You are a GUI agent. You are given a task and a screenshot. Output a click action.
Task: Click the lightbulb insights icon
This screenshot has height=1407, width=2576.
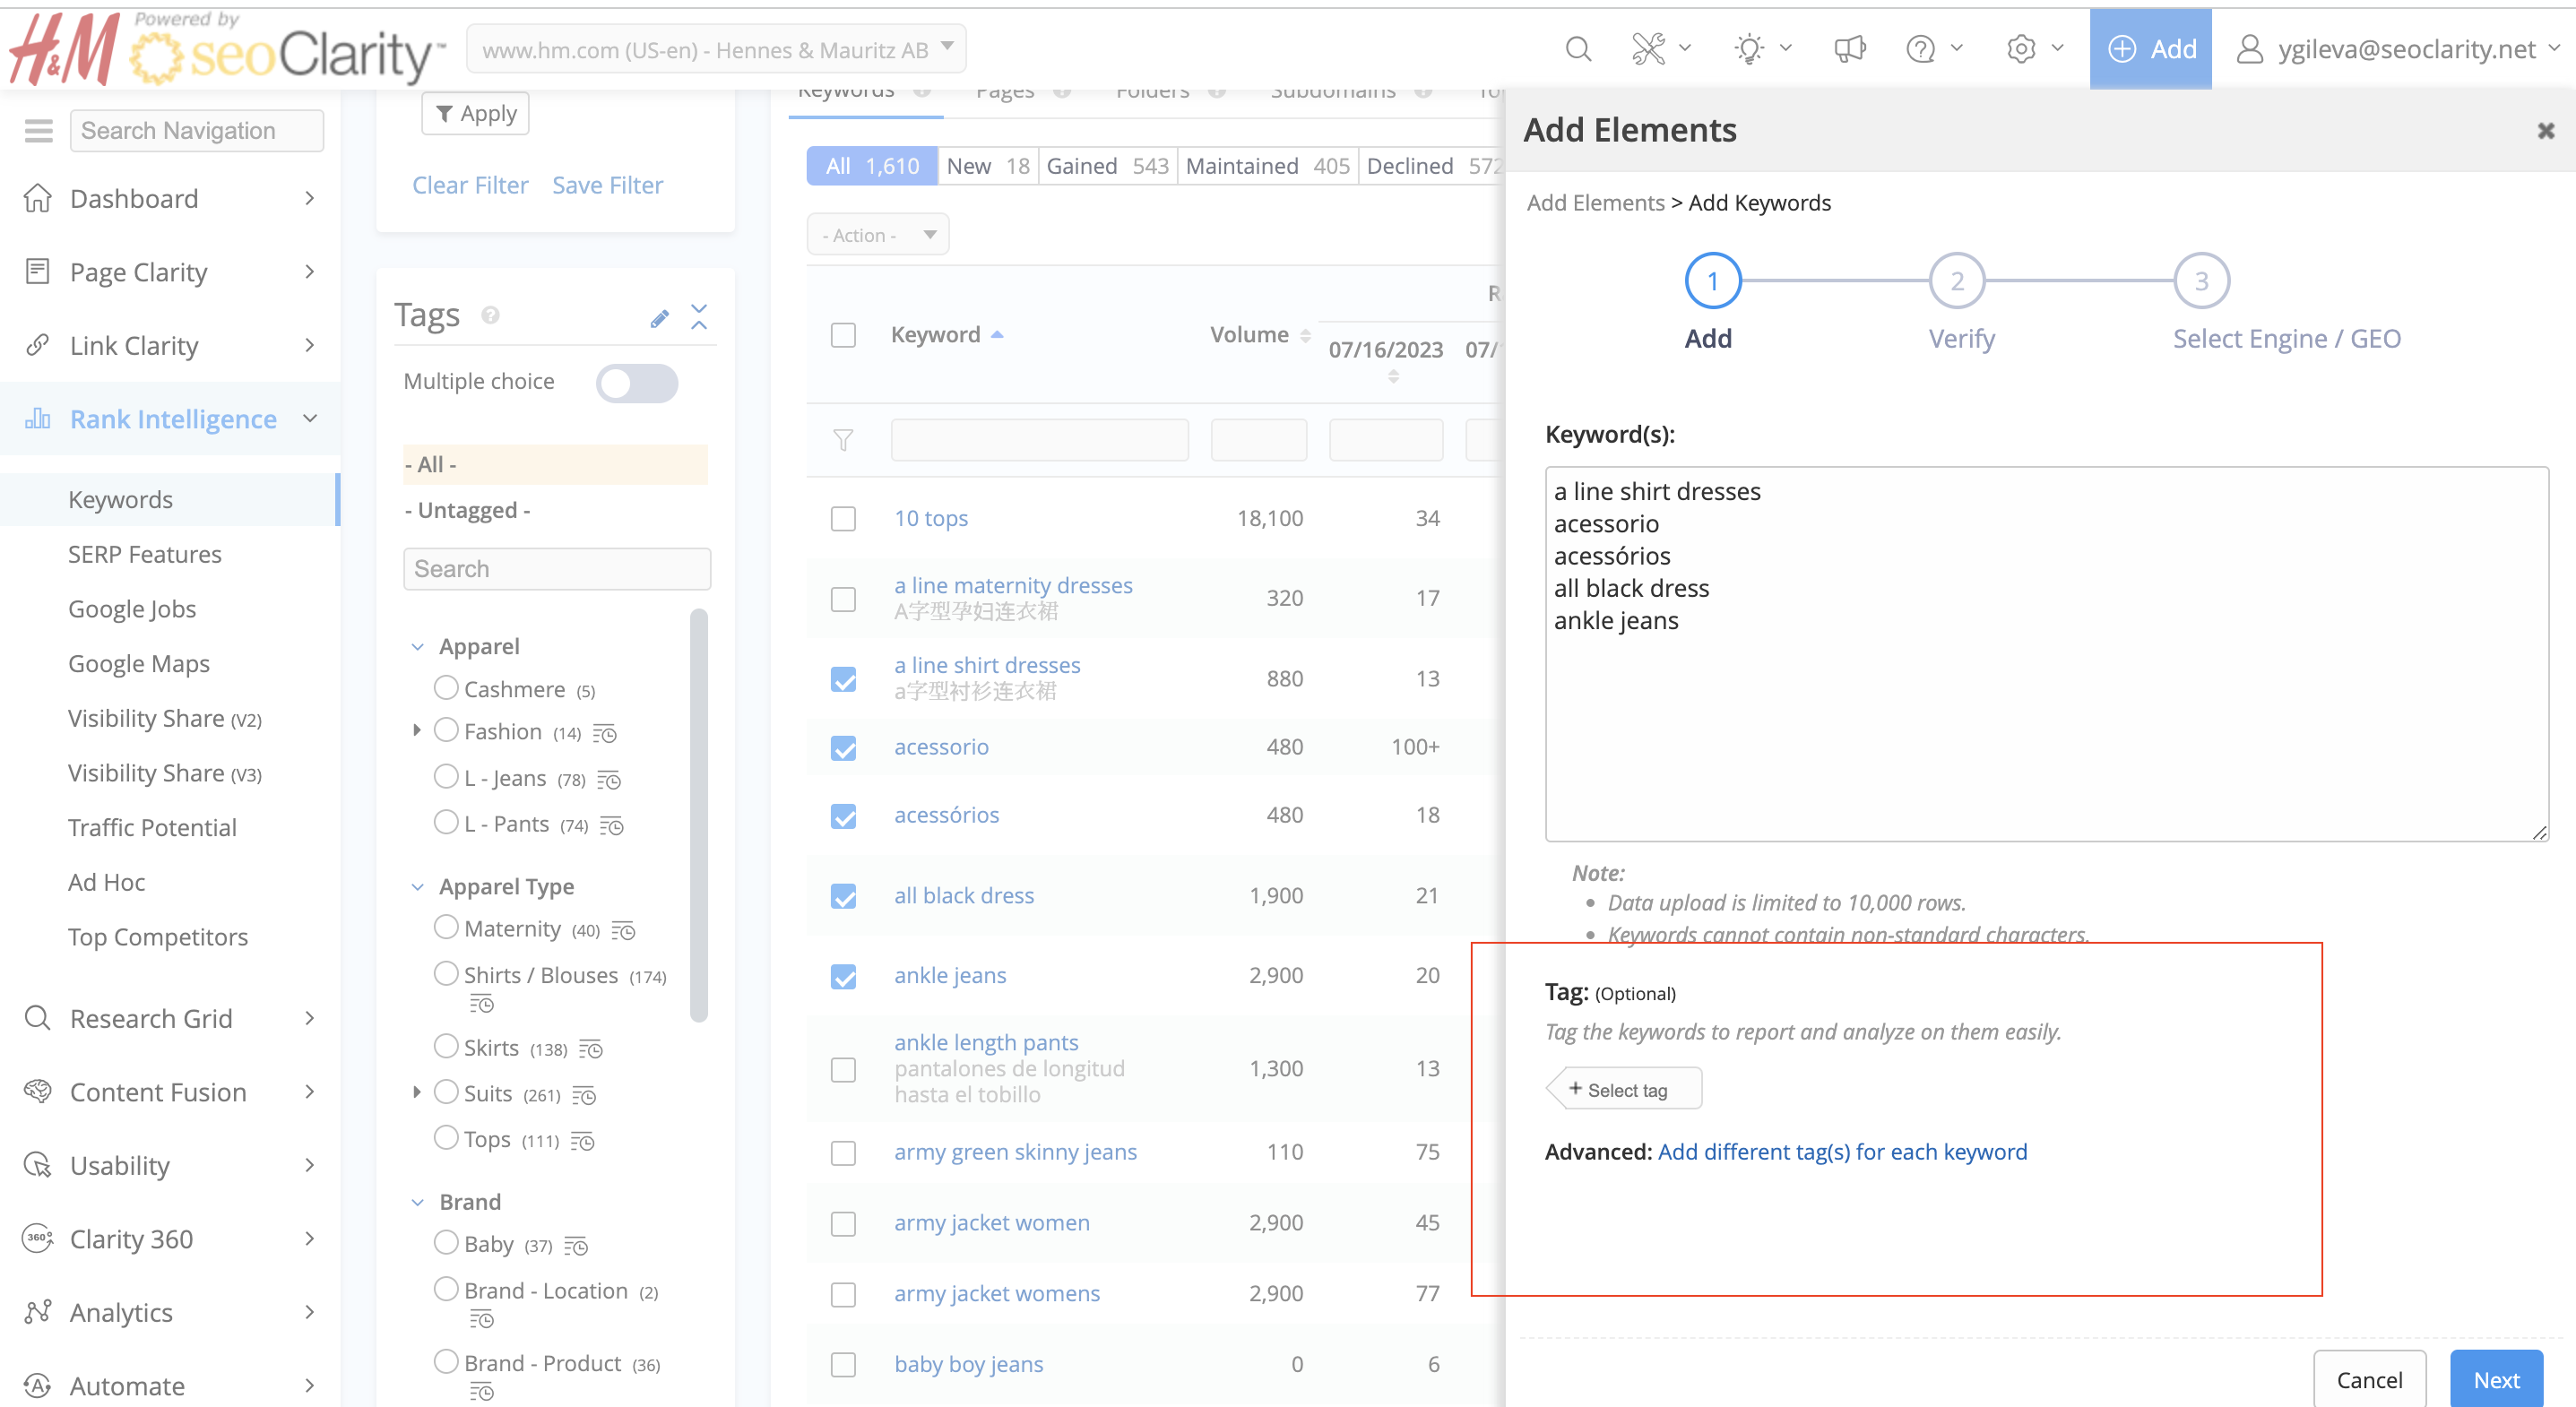coord(1749,49)
